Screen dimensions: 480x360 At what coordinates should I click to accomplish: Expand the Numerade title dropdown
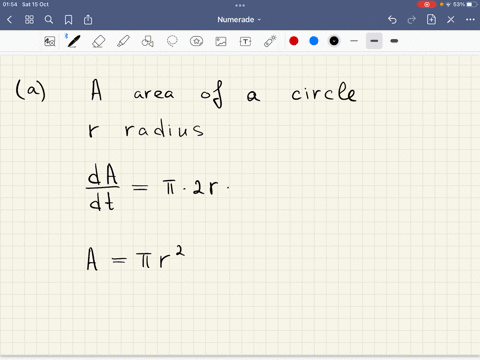point(239,20)
